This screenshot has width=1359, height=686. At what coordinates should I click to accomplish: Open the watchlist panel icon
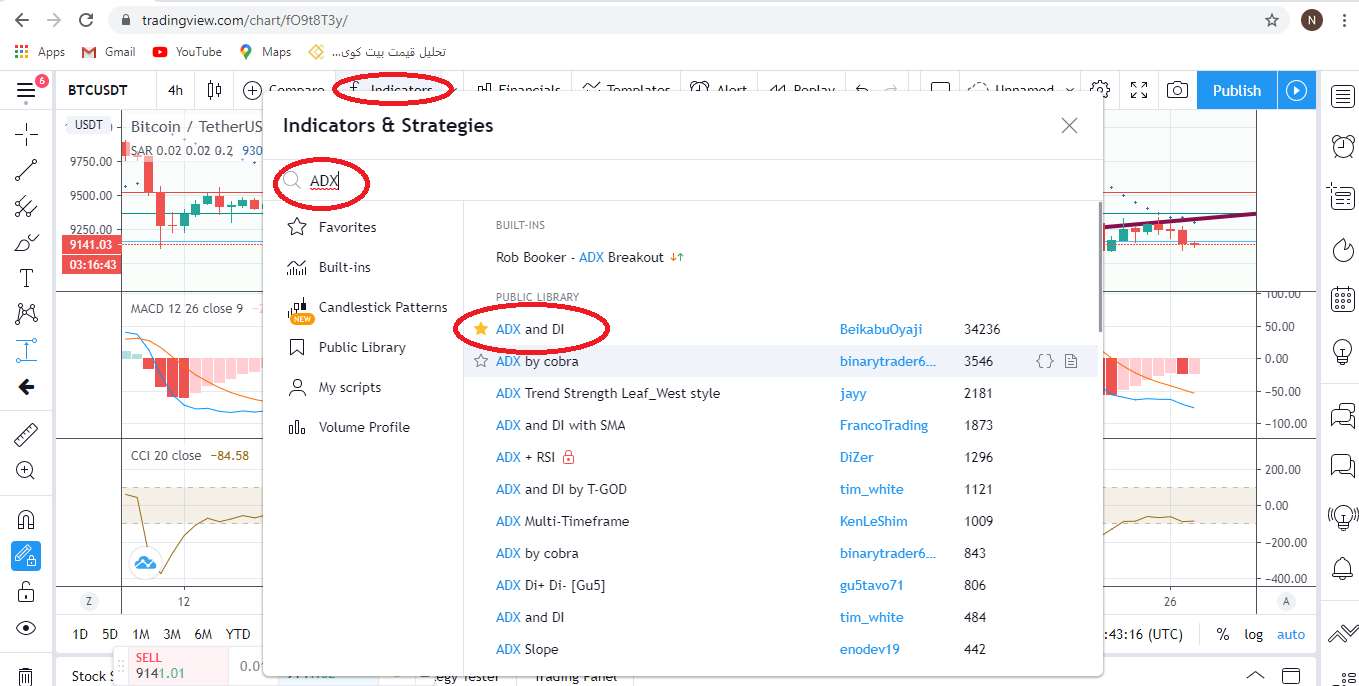(x=1343, y=96)
